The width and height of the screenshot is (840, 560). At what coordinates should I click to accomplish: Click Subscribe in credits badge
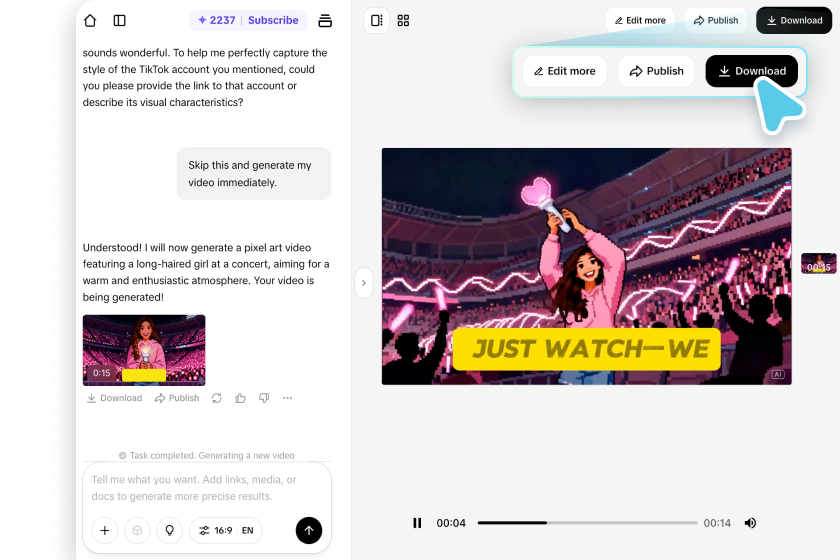[273, 20]
